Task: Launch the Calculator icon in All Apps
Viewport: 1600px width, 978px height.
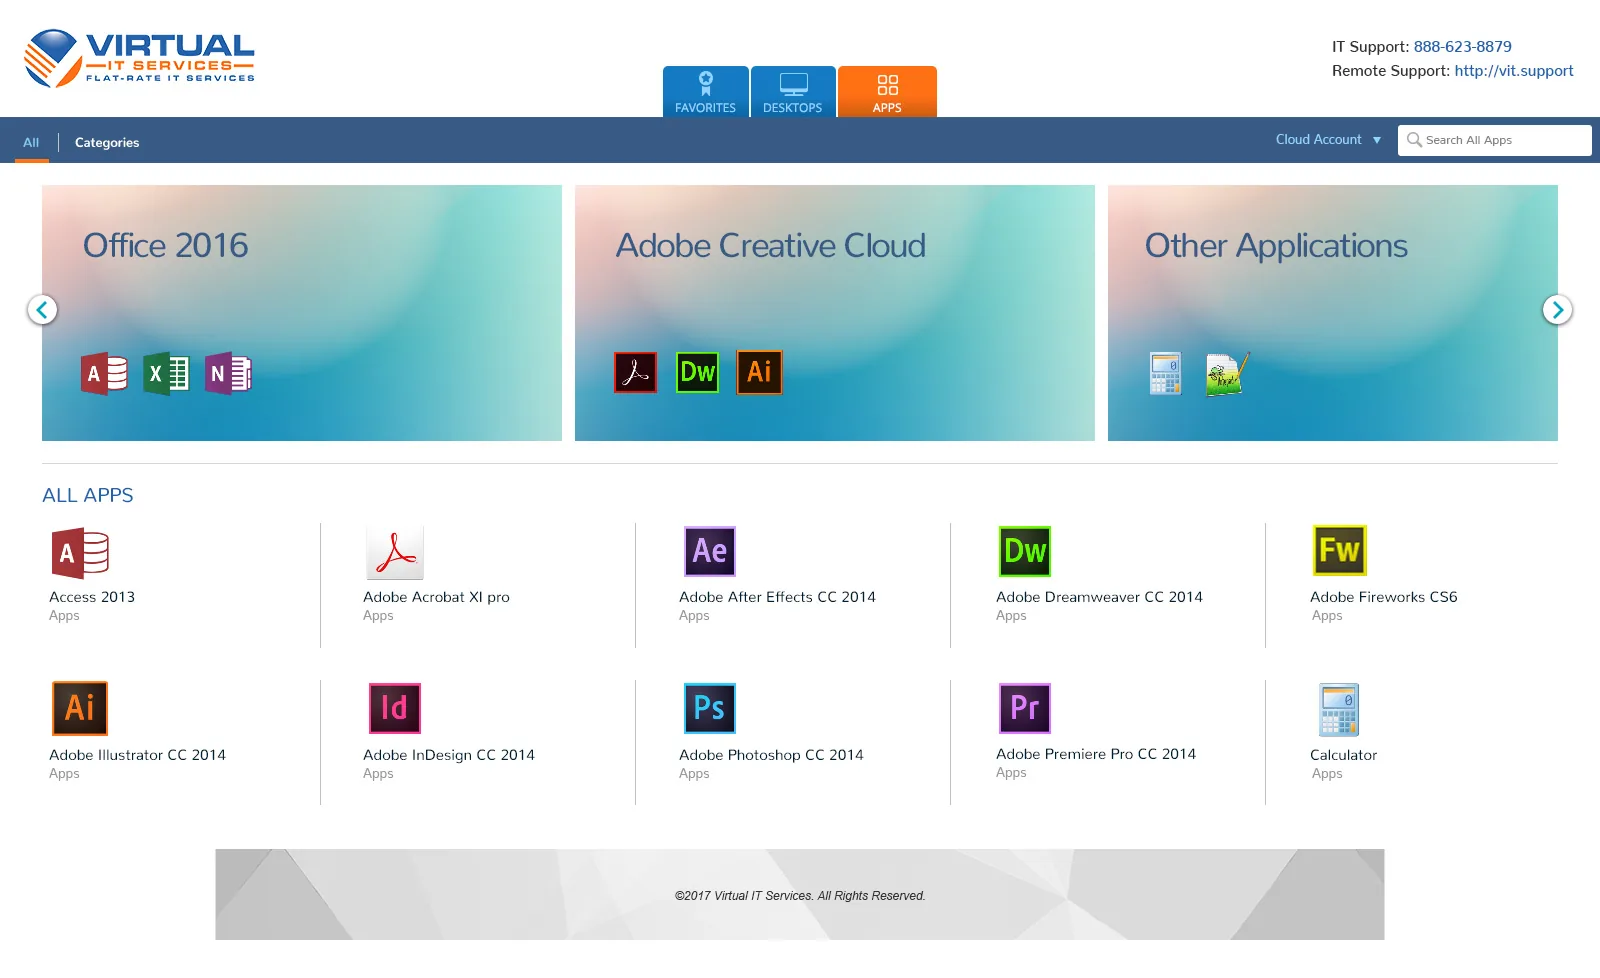Action: pyautogui.click(x=1339, y=709)
